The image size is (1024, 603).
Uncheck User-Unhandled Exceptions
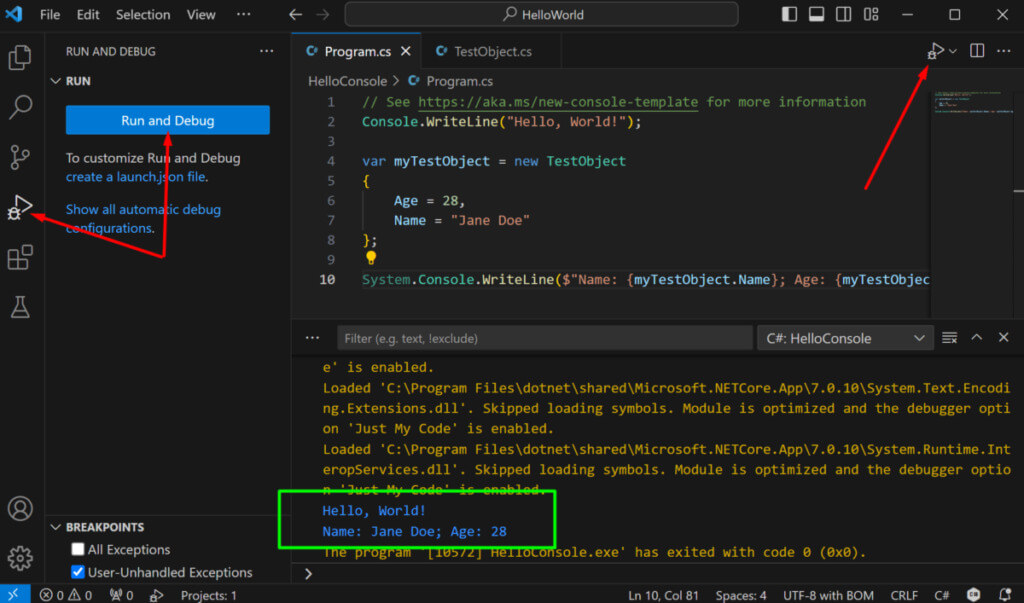(77, 572)
